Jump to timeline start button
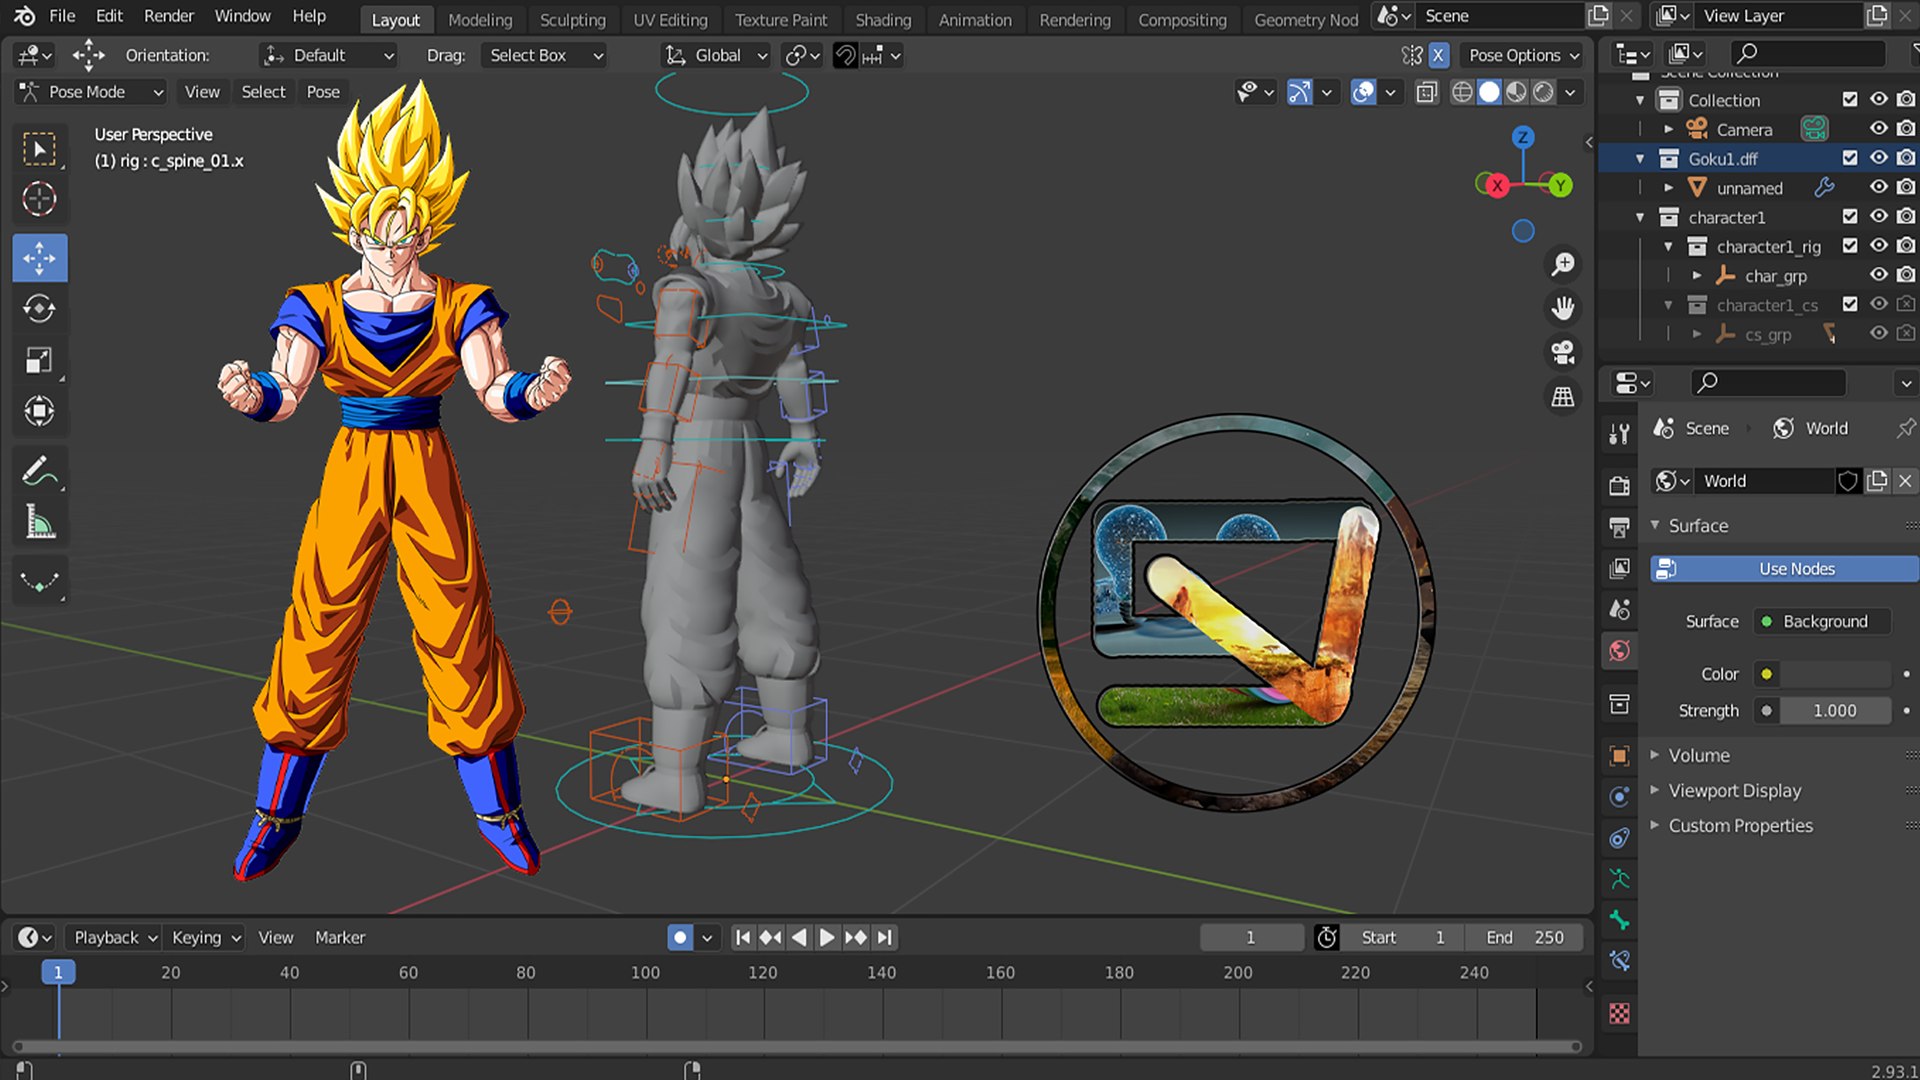 pos(742,937)
